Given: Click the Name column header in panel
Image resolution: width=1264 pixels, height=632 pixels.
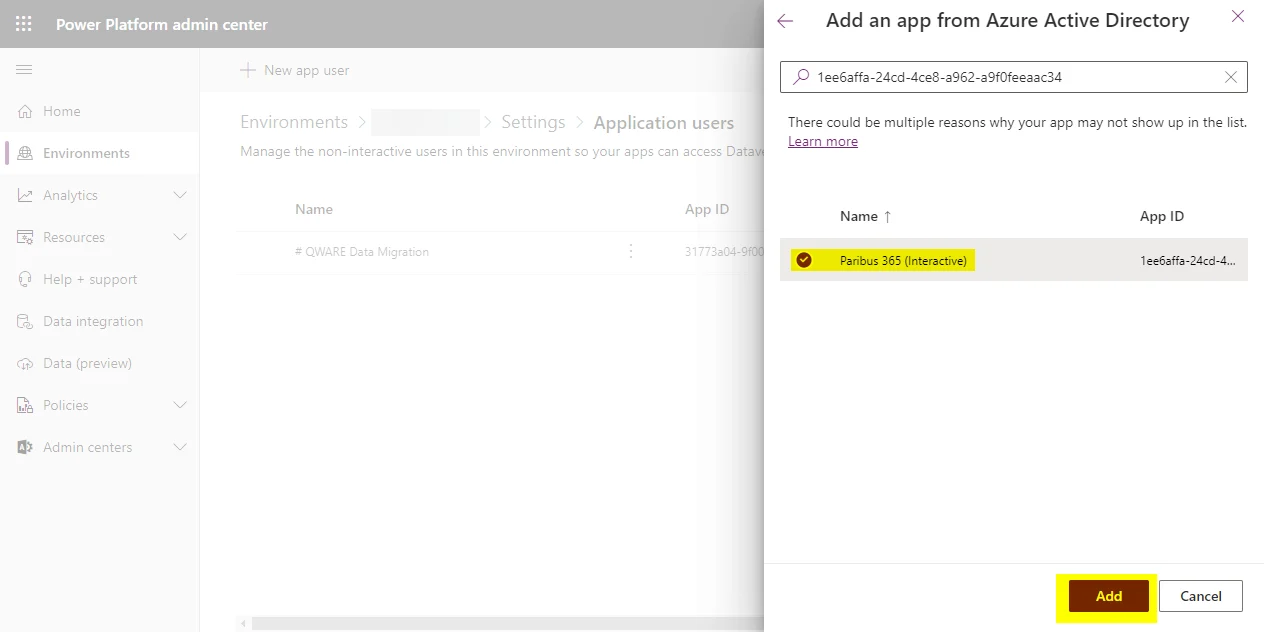Looking at the screenshot, I should pyautogui.click(x=859, y=216).
